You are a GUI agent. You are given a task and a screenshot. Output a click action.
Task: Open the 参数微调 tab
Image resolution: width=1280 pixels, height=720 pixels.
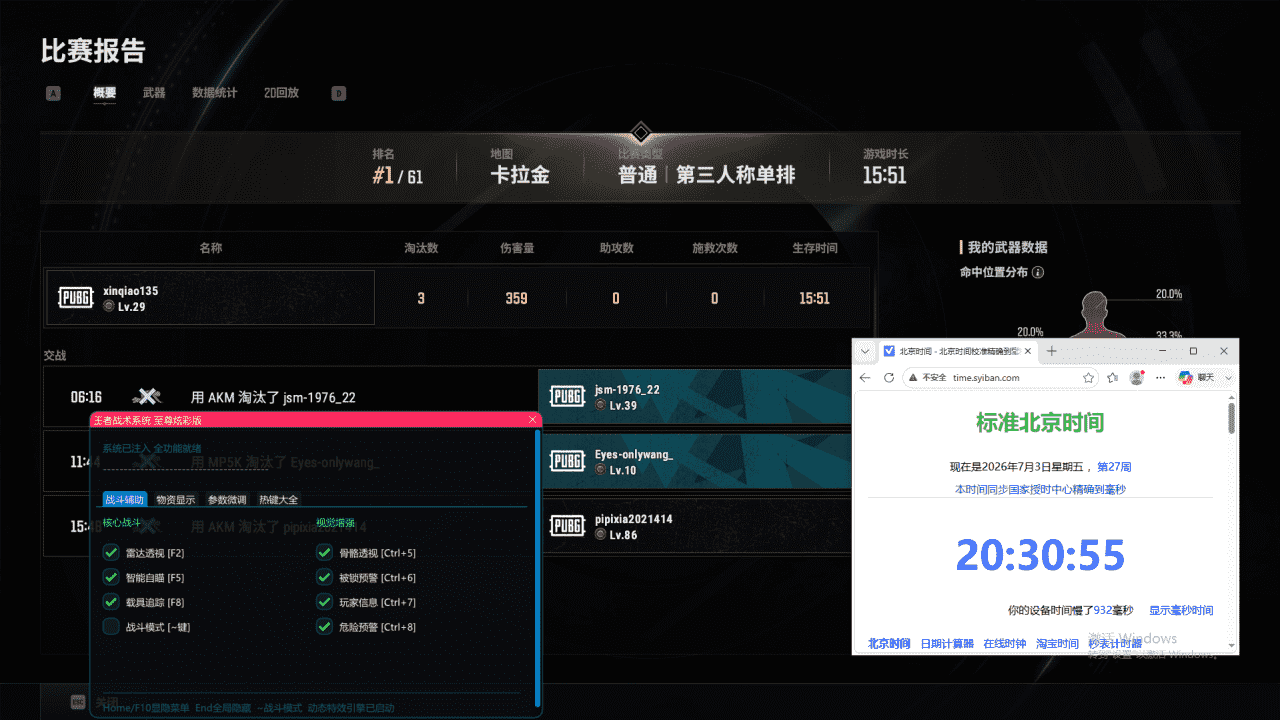pyautogui.click(x=227, y=499)
